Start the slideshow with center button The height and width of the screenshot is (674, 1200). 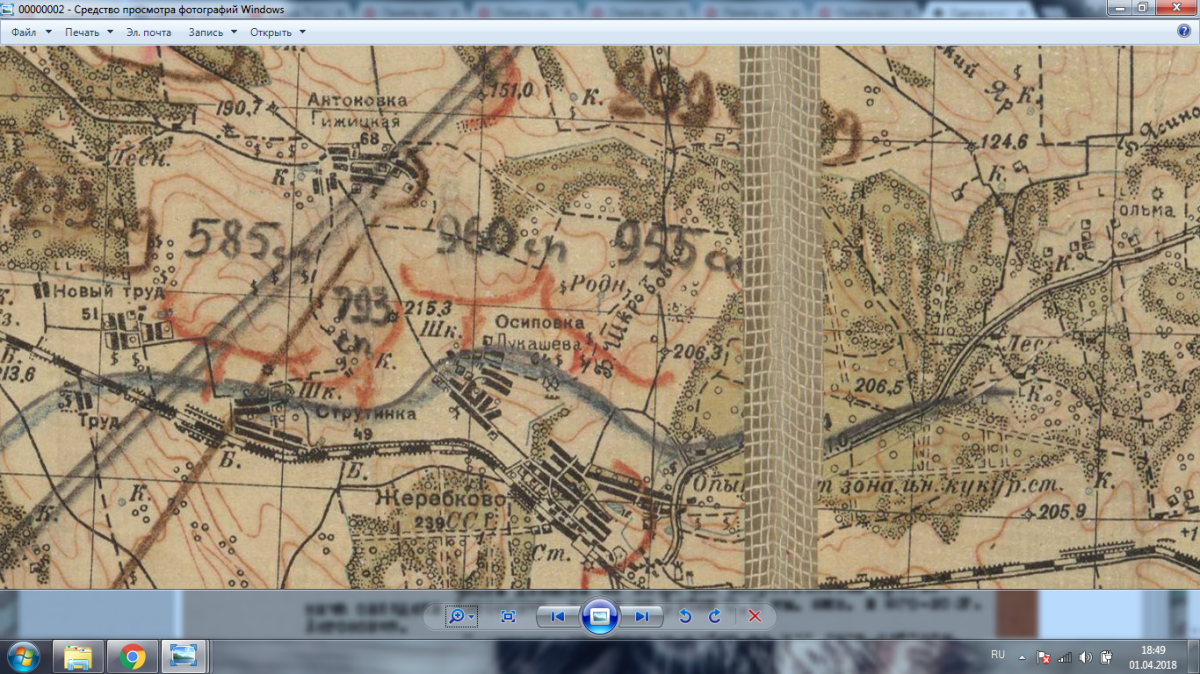pyautogui.click(x=600, y=617)
